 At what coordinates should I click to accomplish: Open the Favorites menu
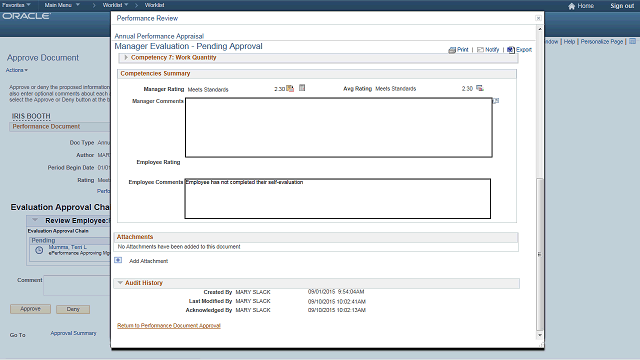(x=16, y=5)
